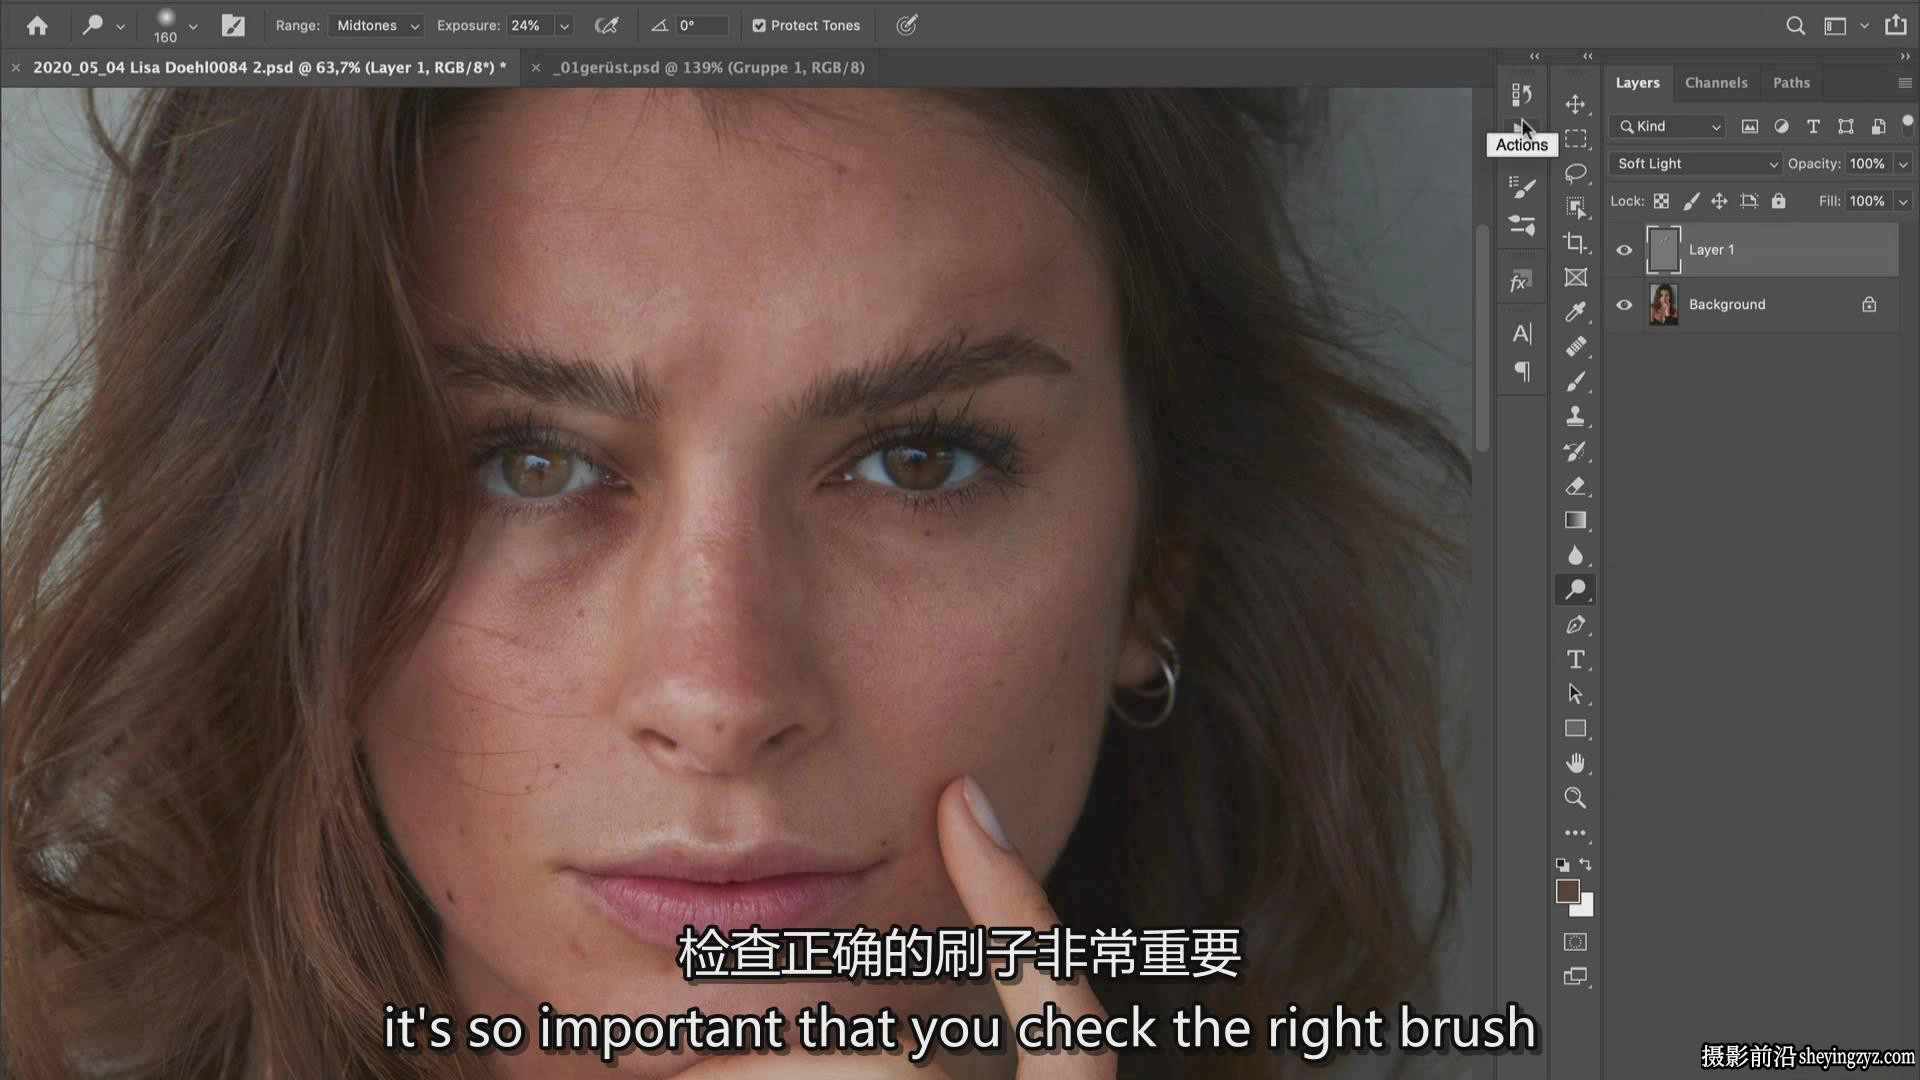Open the Share button
Screen dimensions: 1920x1080
[1895, 26]
